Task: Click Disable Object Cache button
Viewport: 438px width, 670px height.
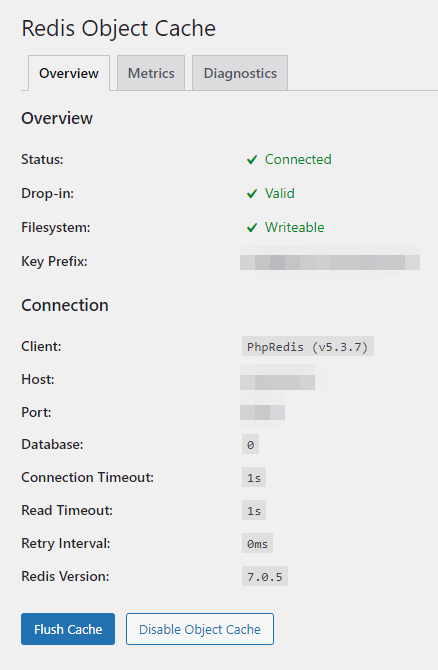Action: [200, 629]
